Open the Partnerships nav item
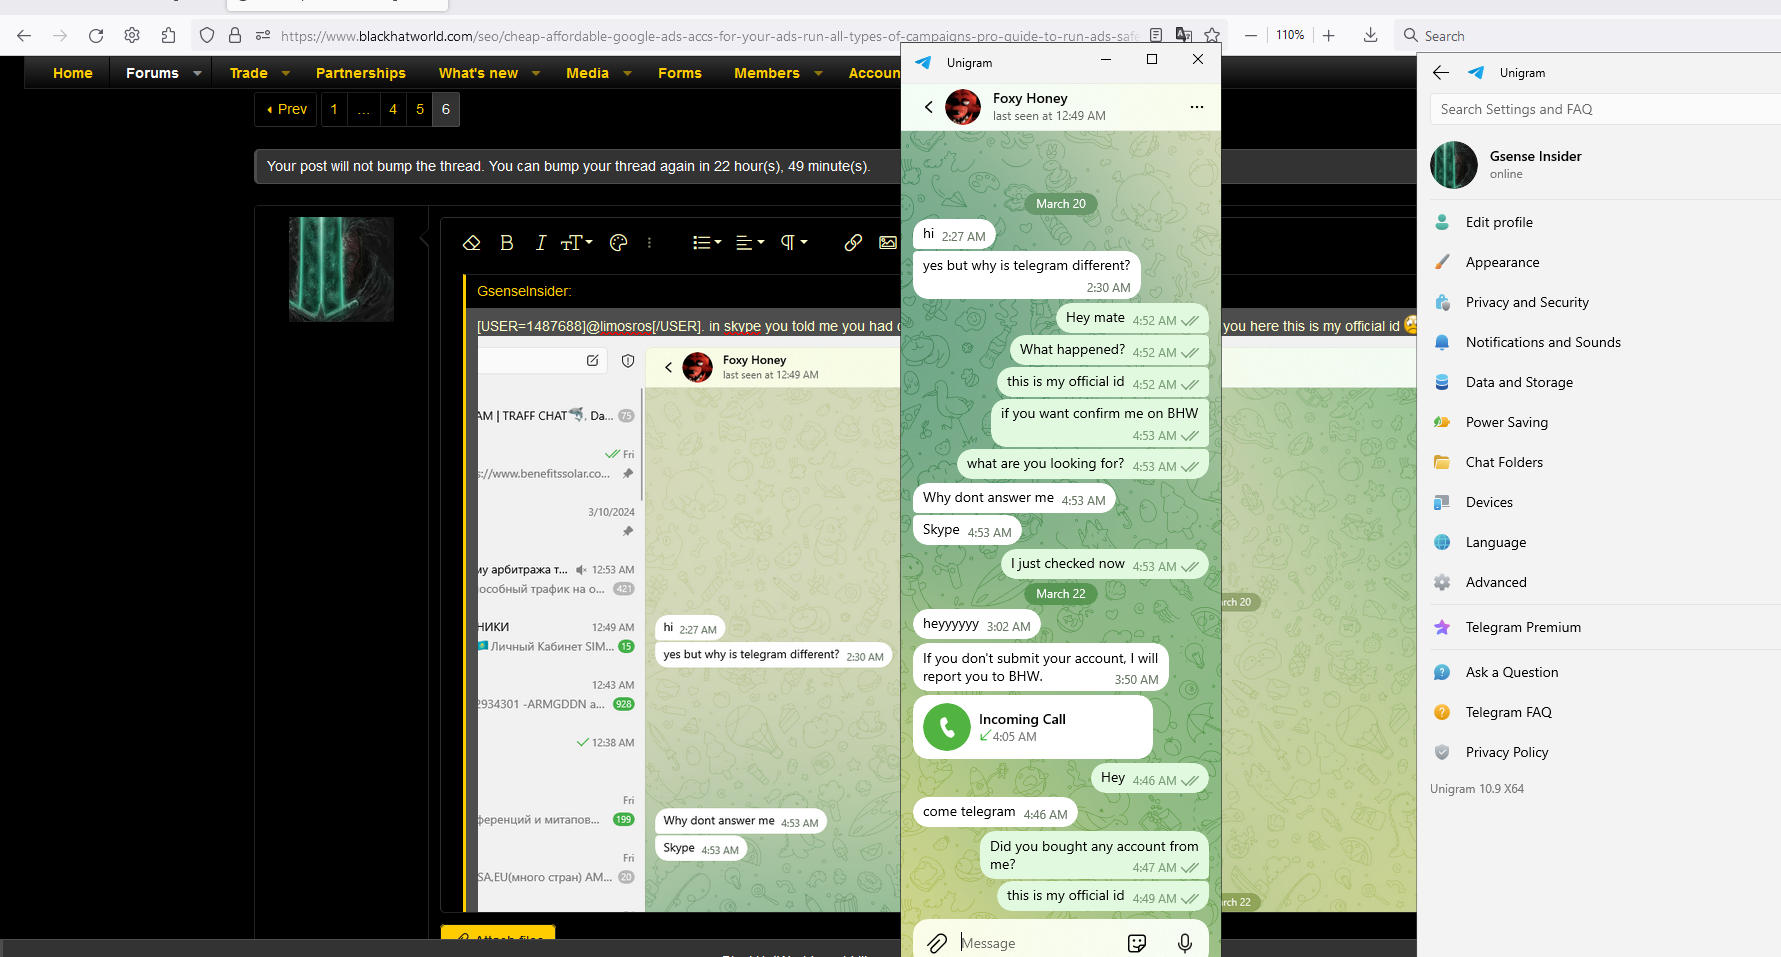This screenshot has width=1781, height=957. tap(361, 73)
